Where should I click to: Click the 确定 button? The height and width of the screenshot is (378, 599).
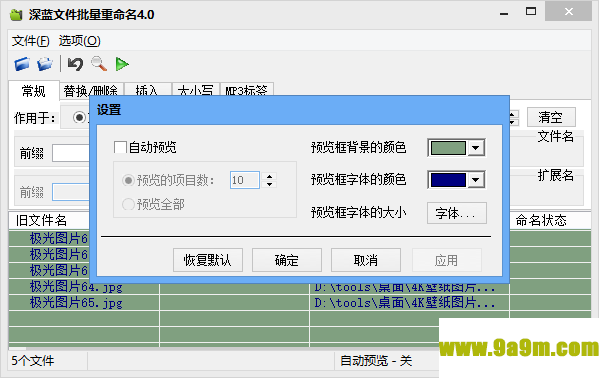287,260
